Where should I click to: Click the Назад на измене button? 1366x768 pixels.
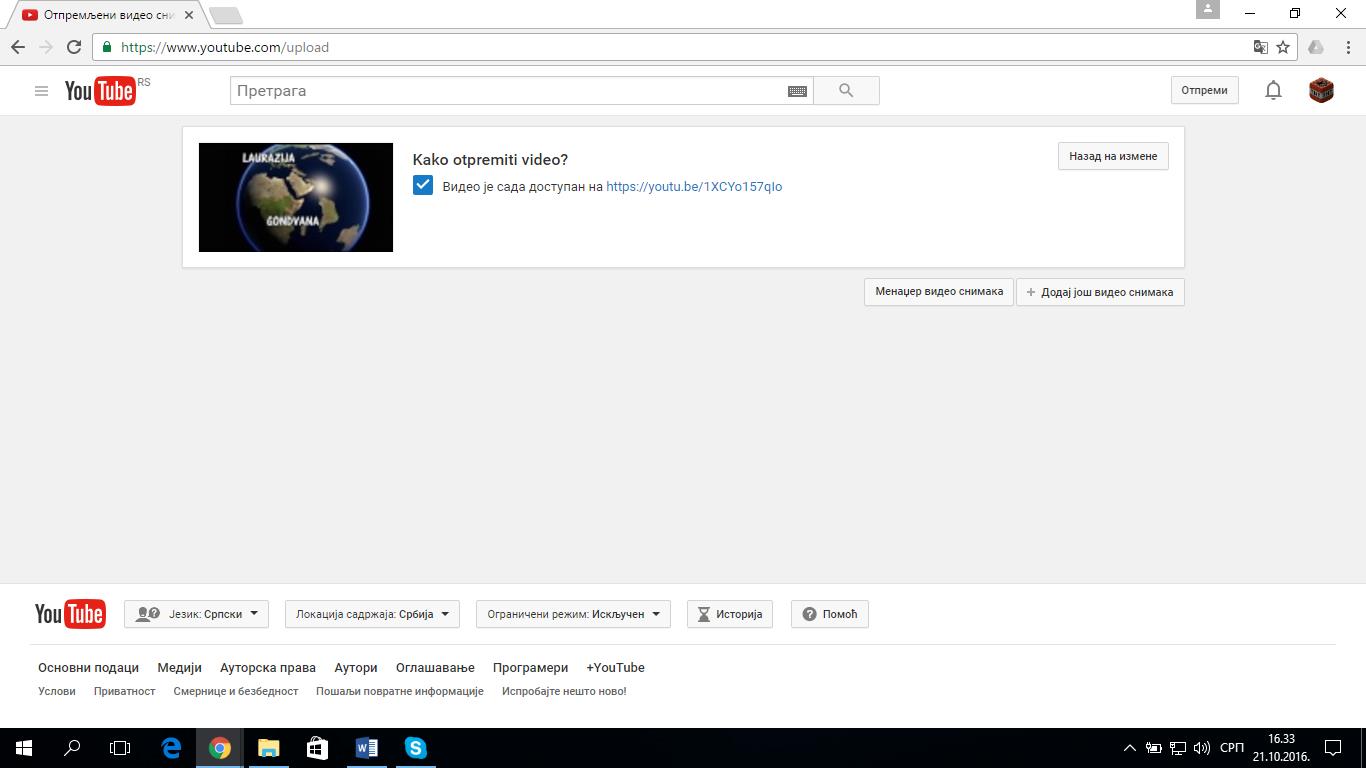click(1113, 157)
